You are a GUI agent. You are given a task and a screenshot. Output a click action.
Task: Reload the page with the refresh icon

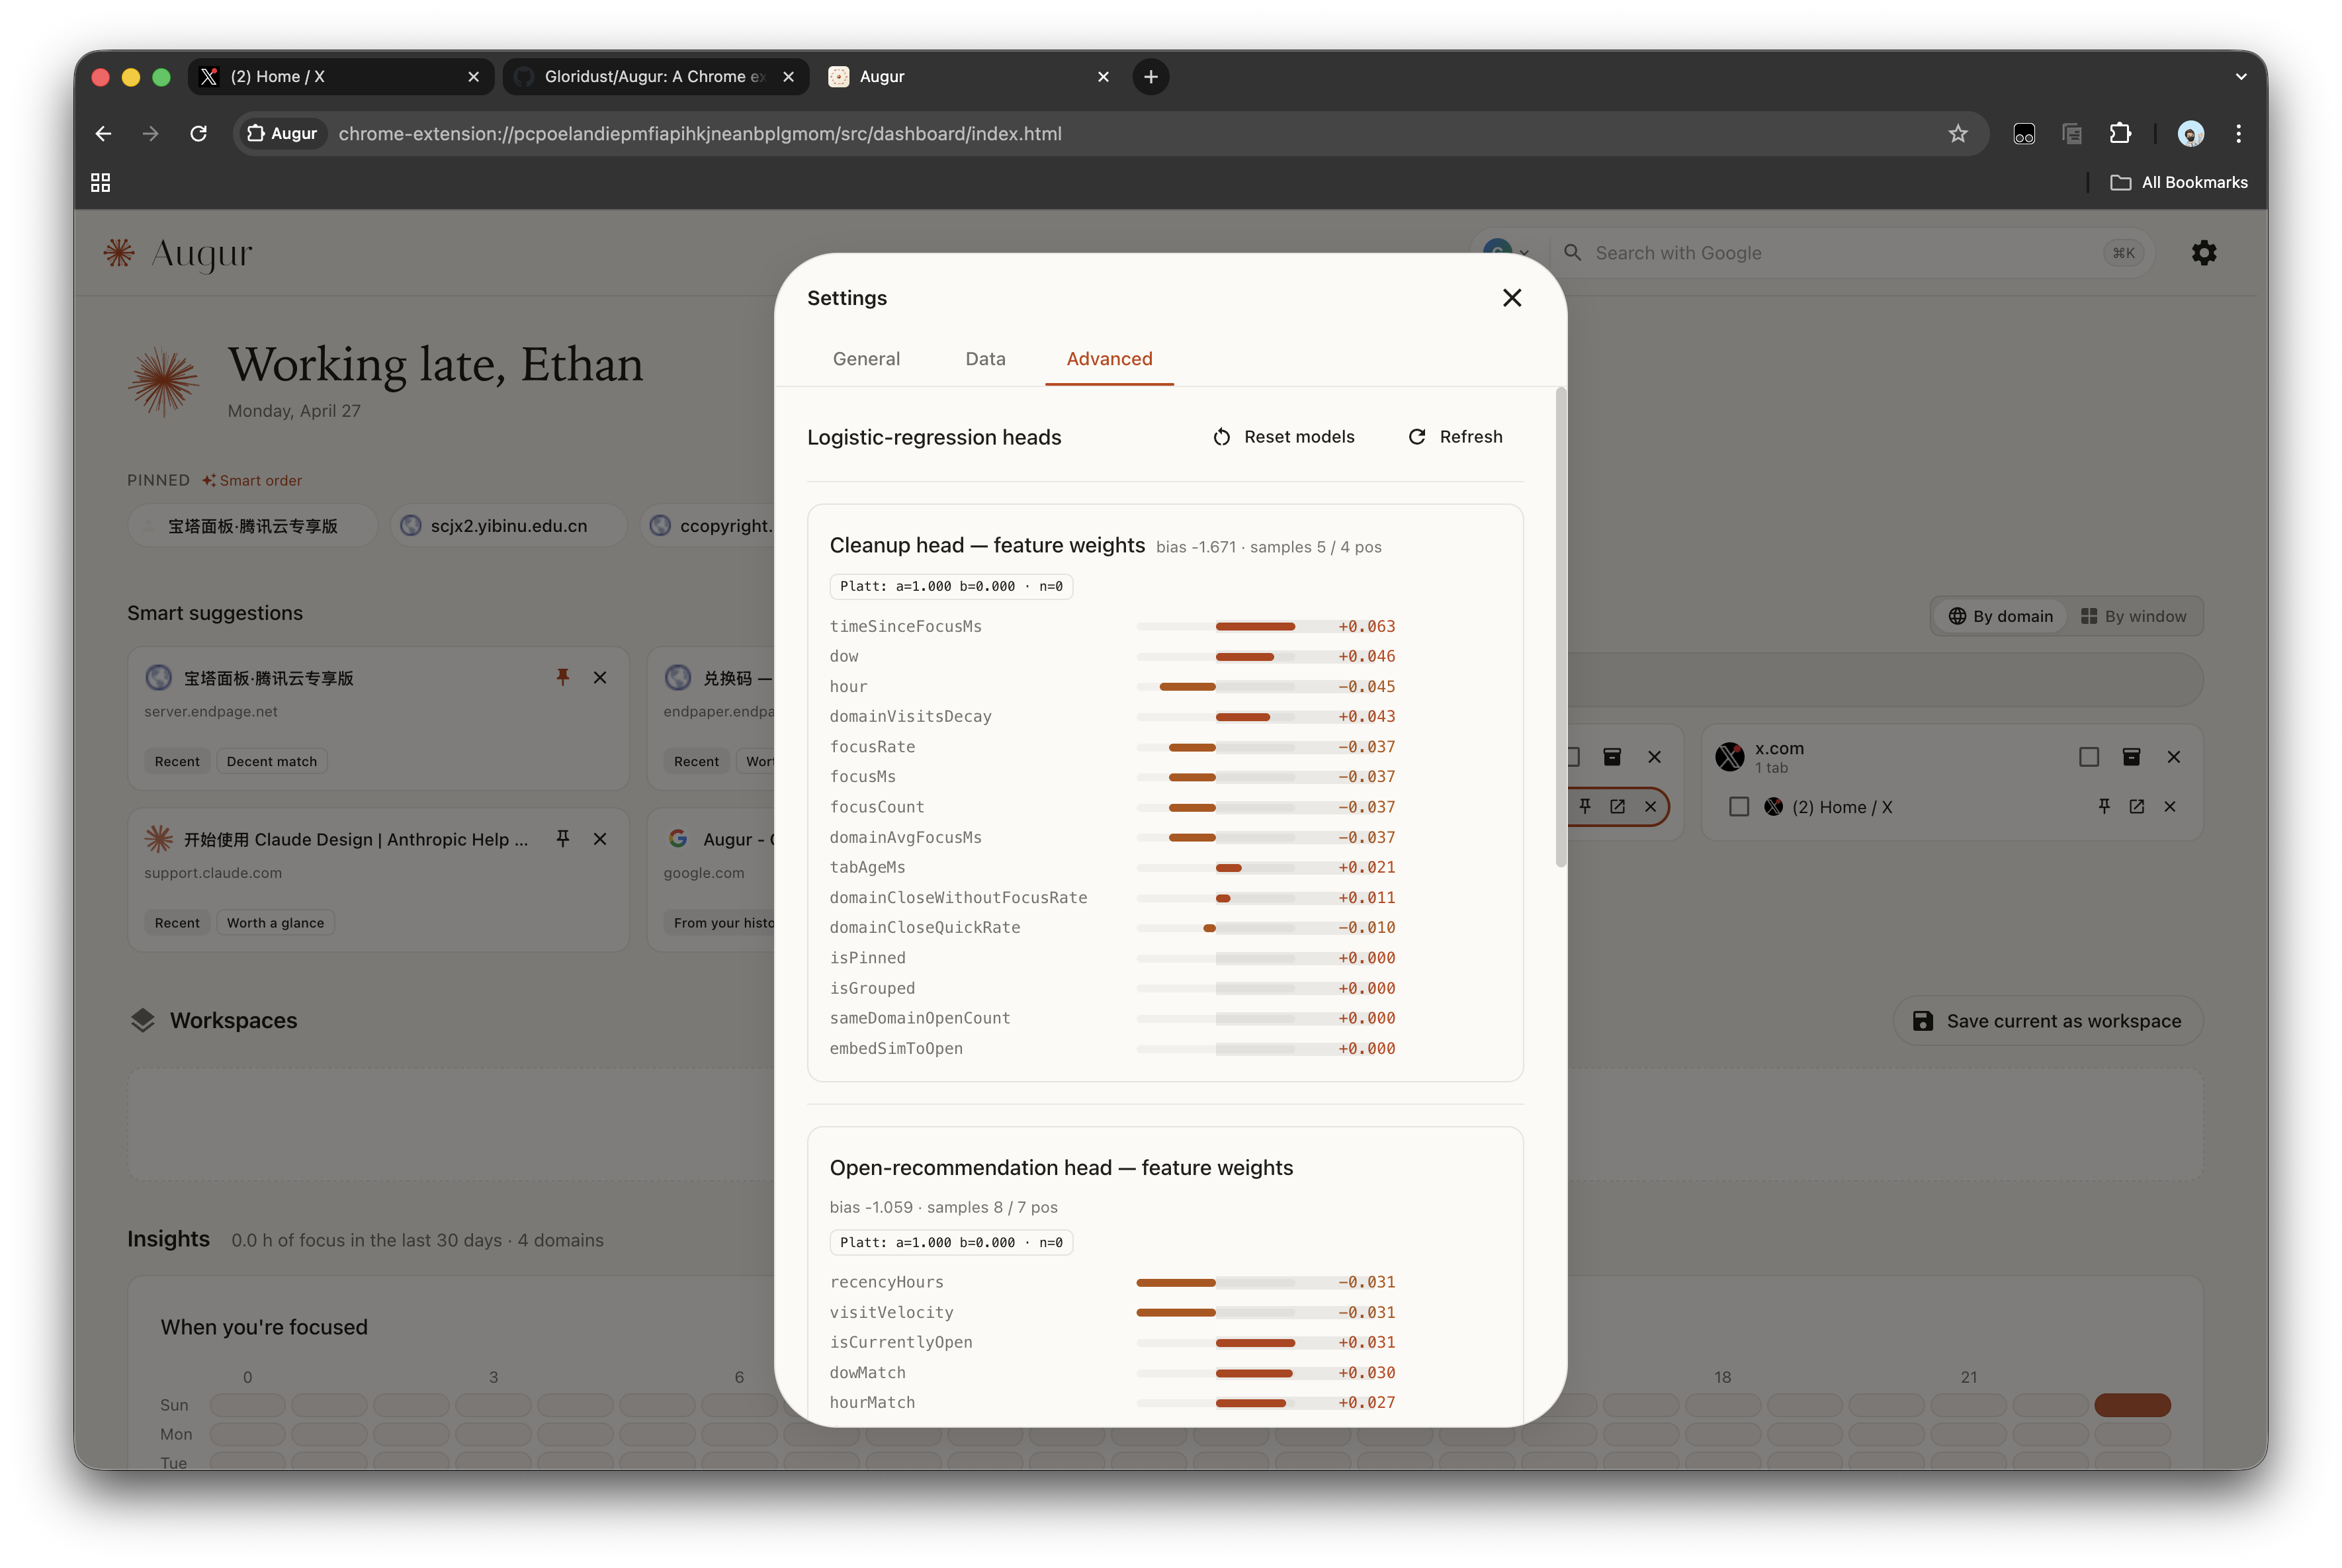(x=199, y=133)
